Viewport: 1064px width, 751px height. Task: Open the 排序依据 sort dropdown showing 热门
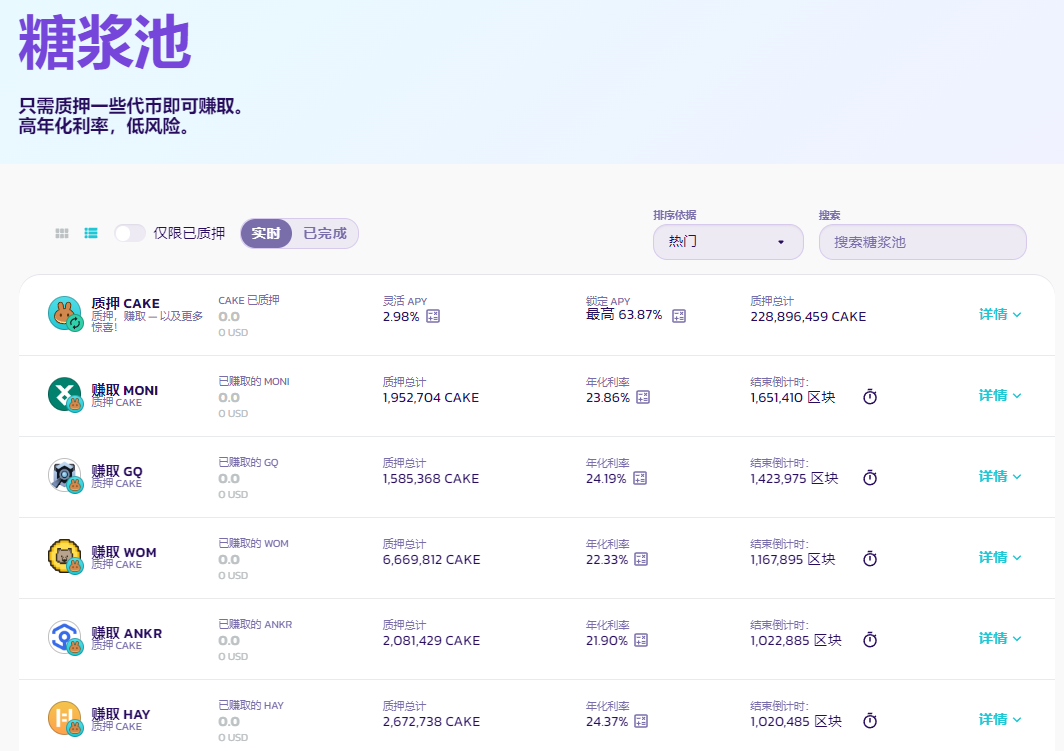point(728,242)
